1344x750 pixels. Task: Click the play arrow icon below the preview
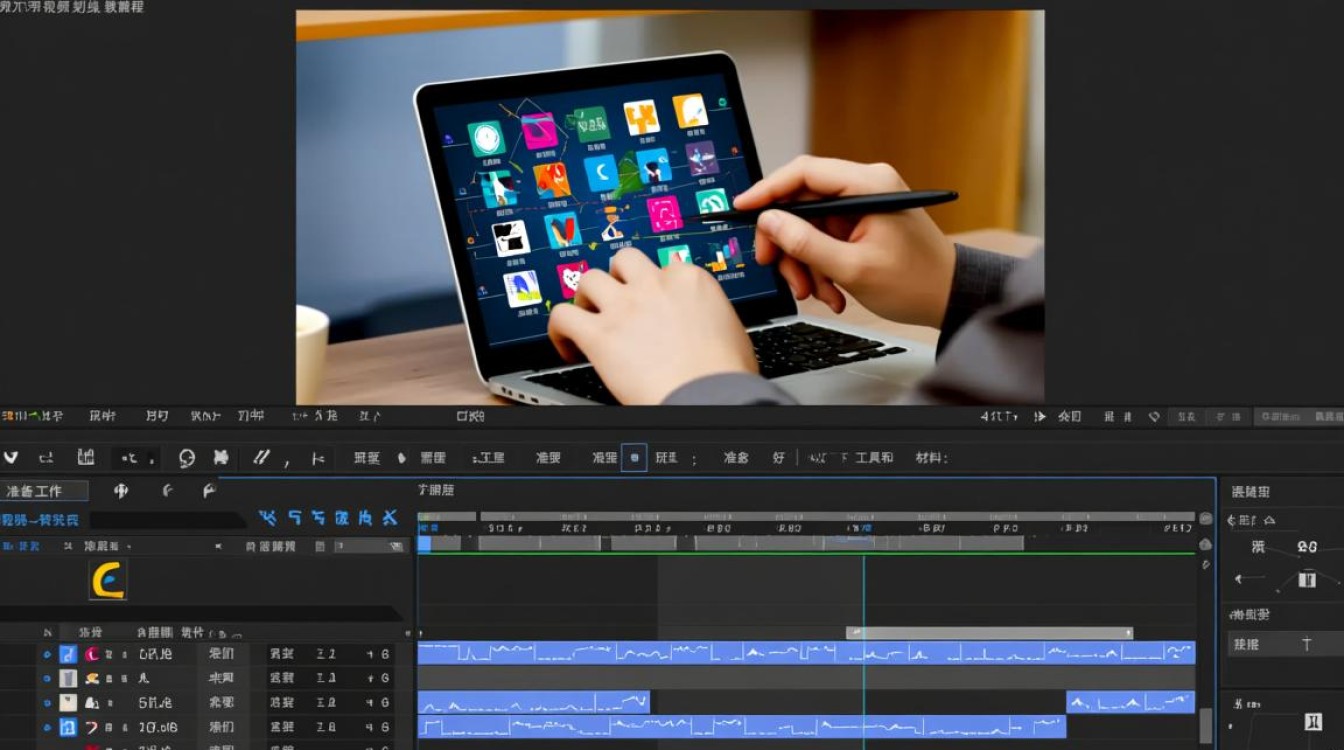1040,416
